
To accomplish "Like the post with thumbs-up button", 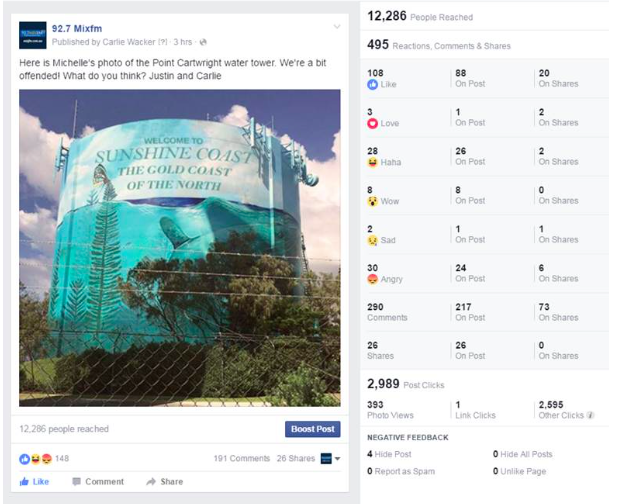I will coord(34,481).
